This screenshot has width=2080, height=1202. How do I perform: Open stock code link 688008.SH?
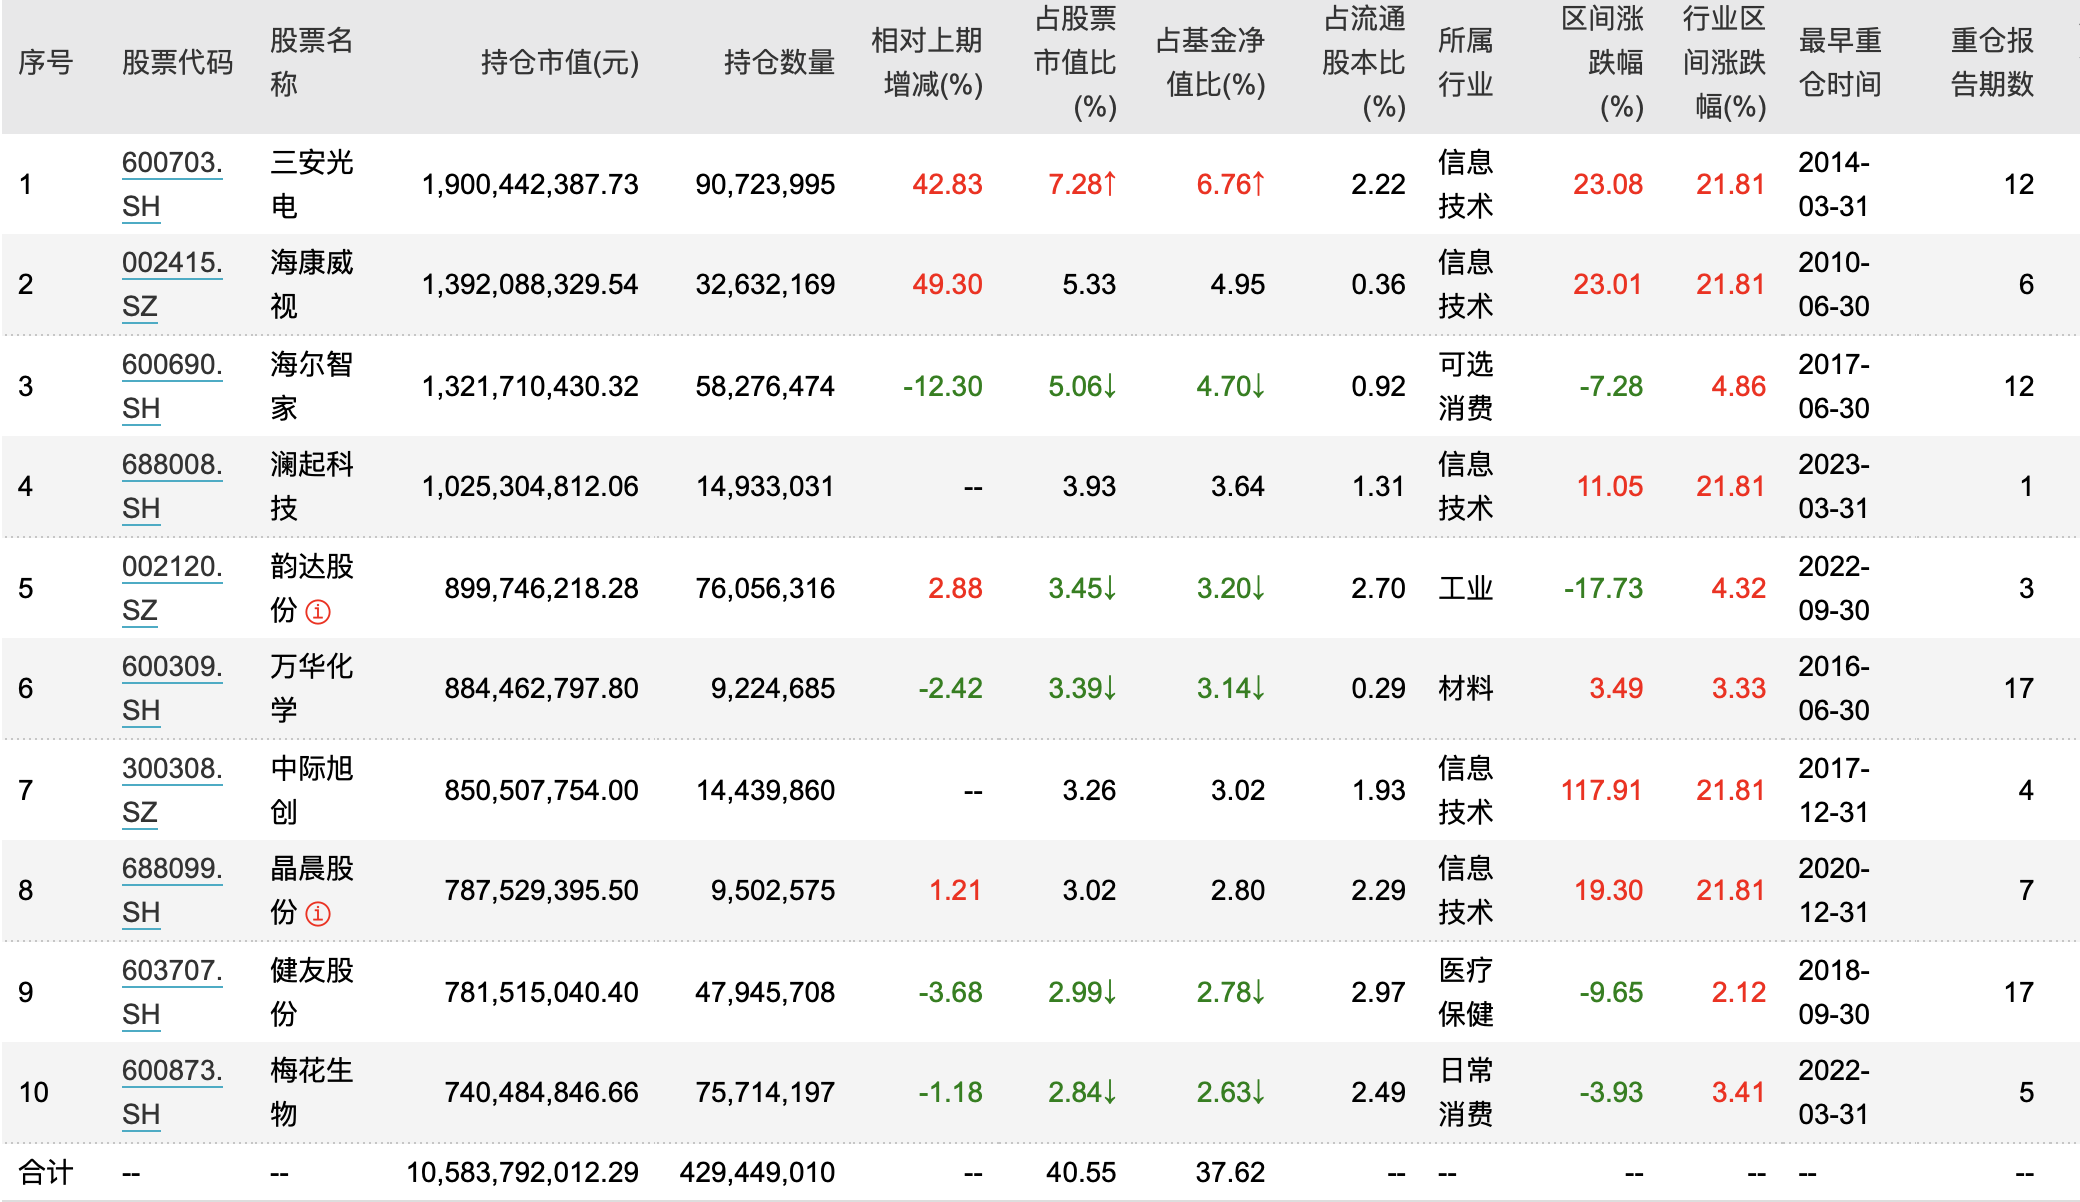click(x=172, y=486)
